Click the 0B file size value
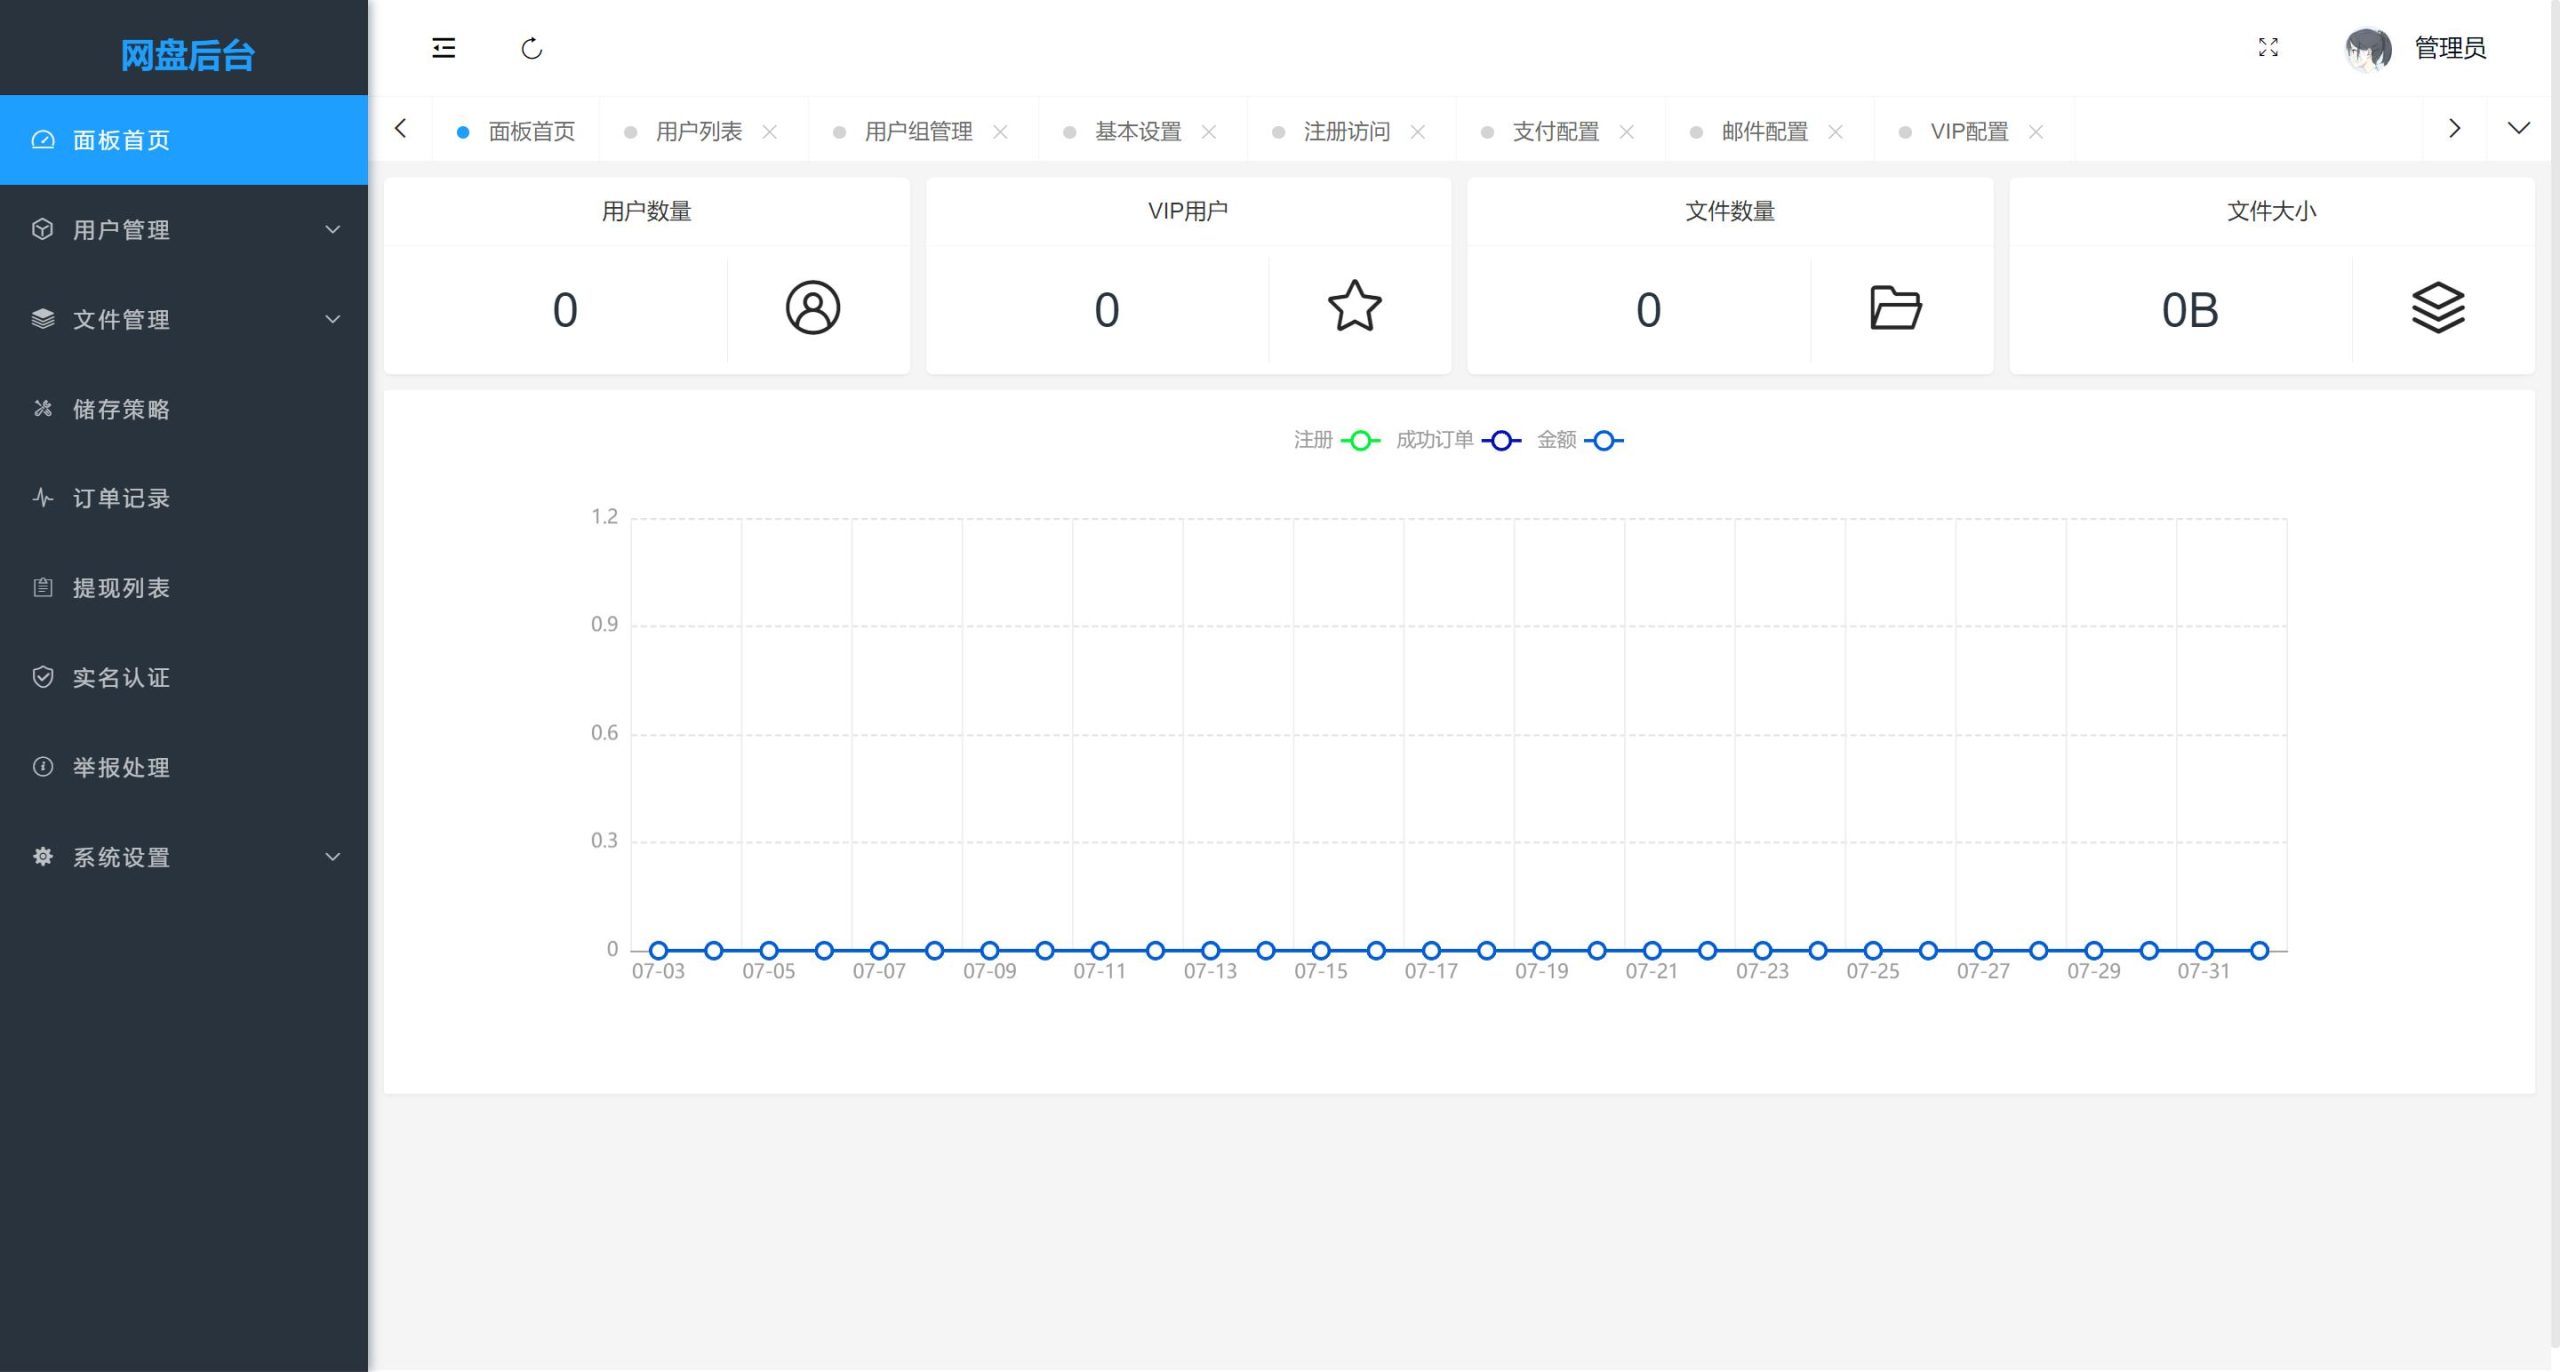 [2190, 310]
